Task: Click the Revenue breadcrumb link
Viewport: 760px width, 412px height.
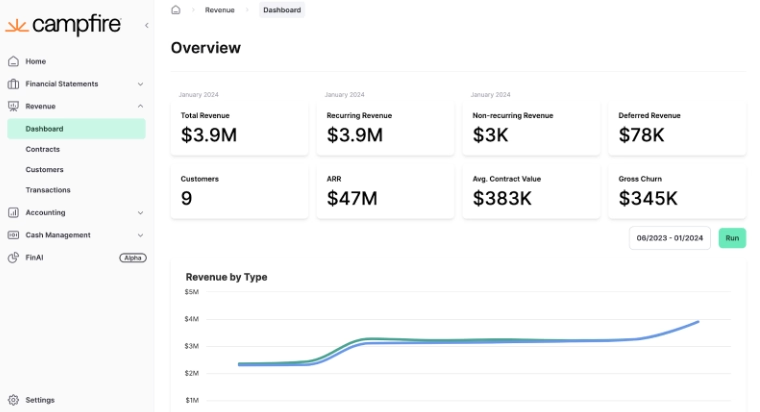Action: pyautogui.click(x=220, y=10)
